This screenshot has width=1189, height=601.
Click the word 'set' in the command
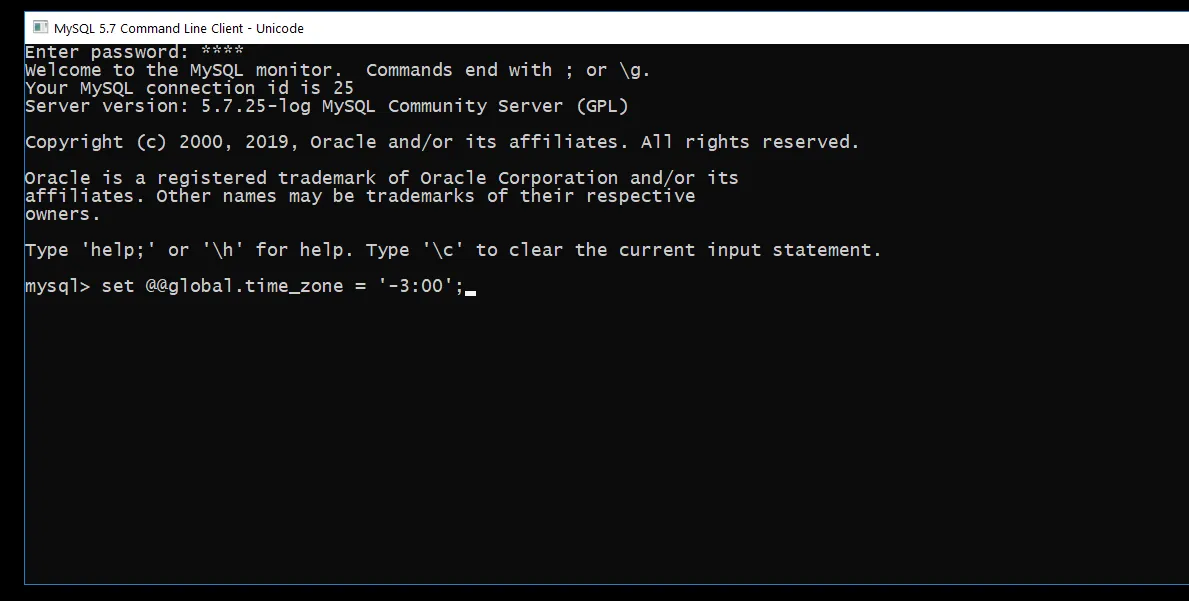pyautogui.click(x=118, y=286)
